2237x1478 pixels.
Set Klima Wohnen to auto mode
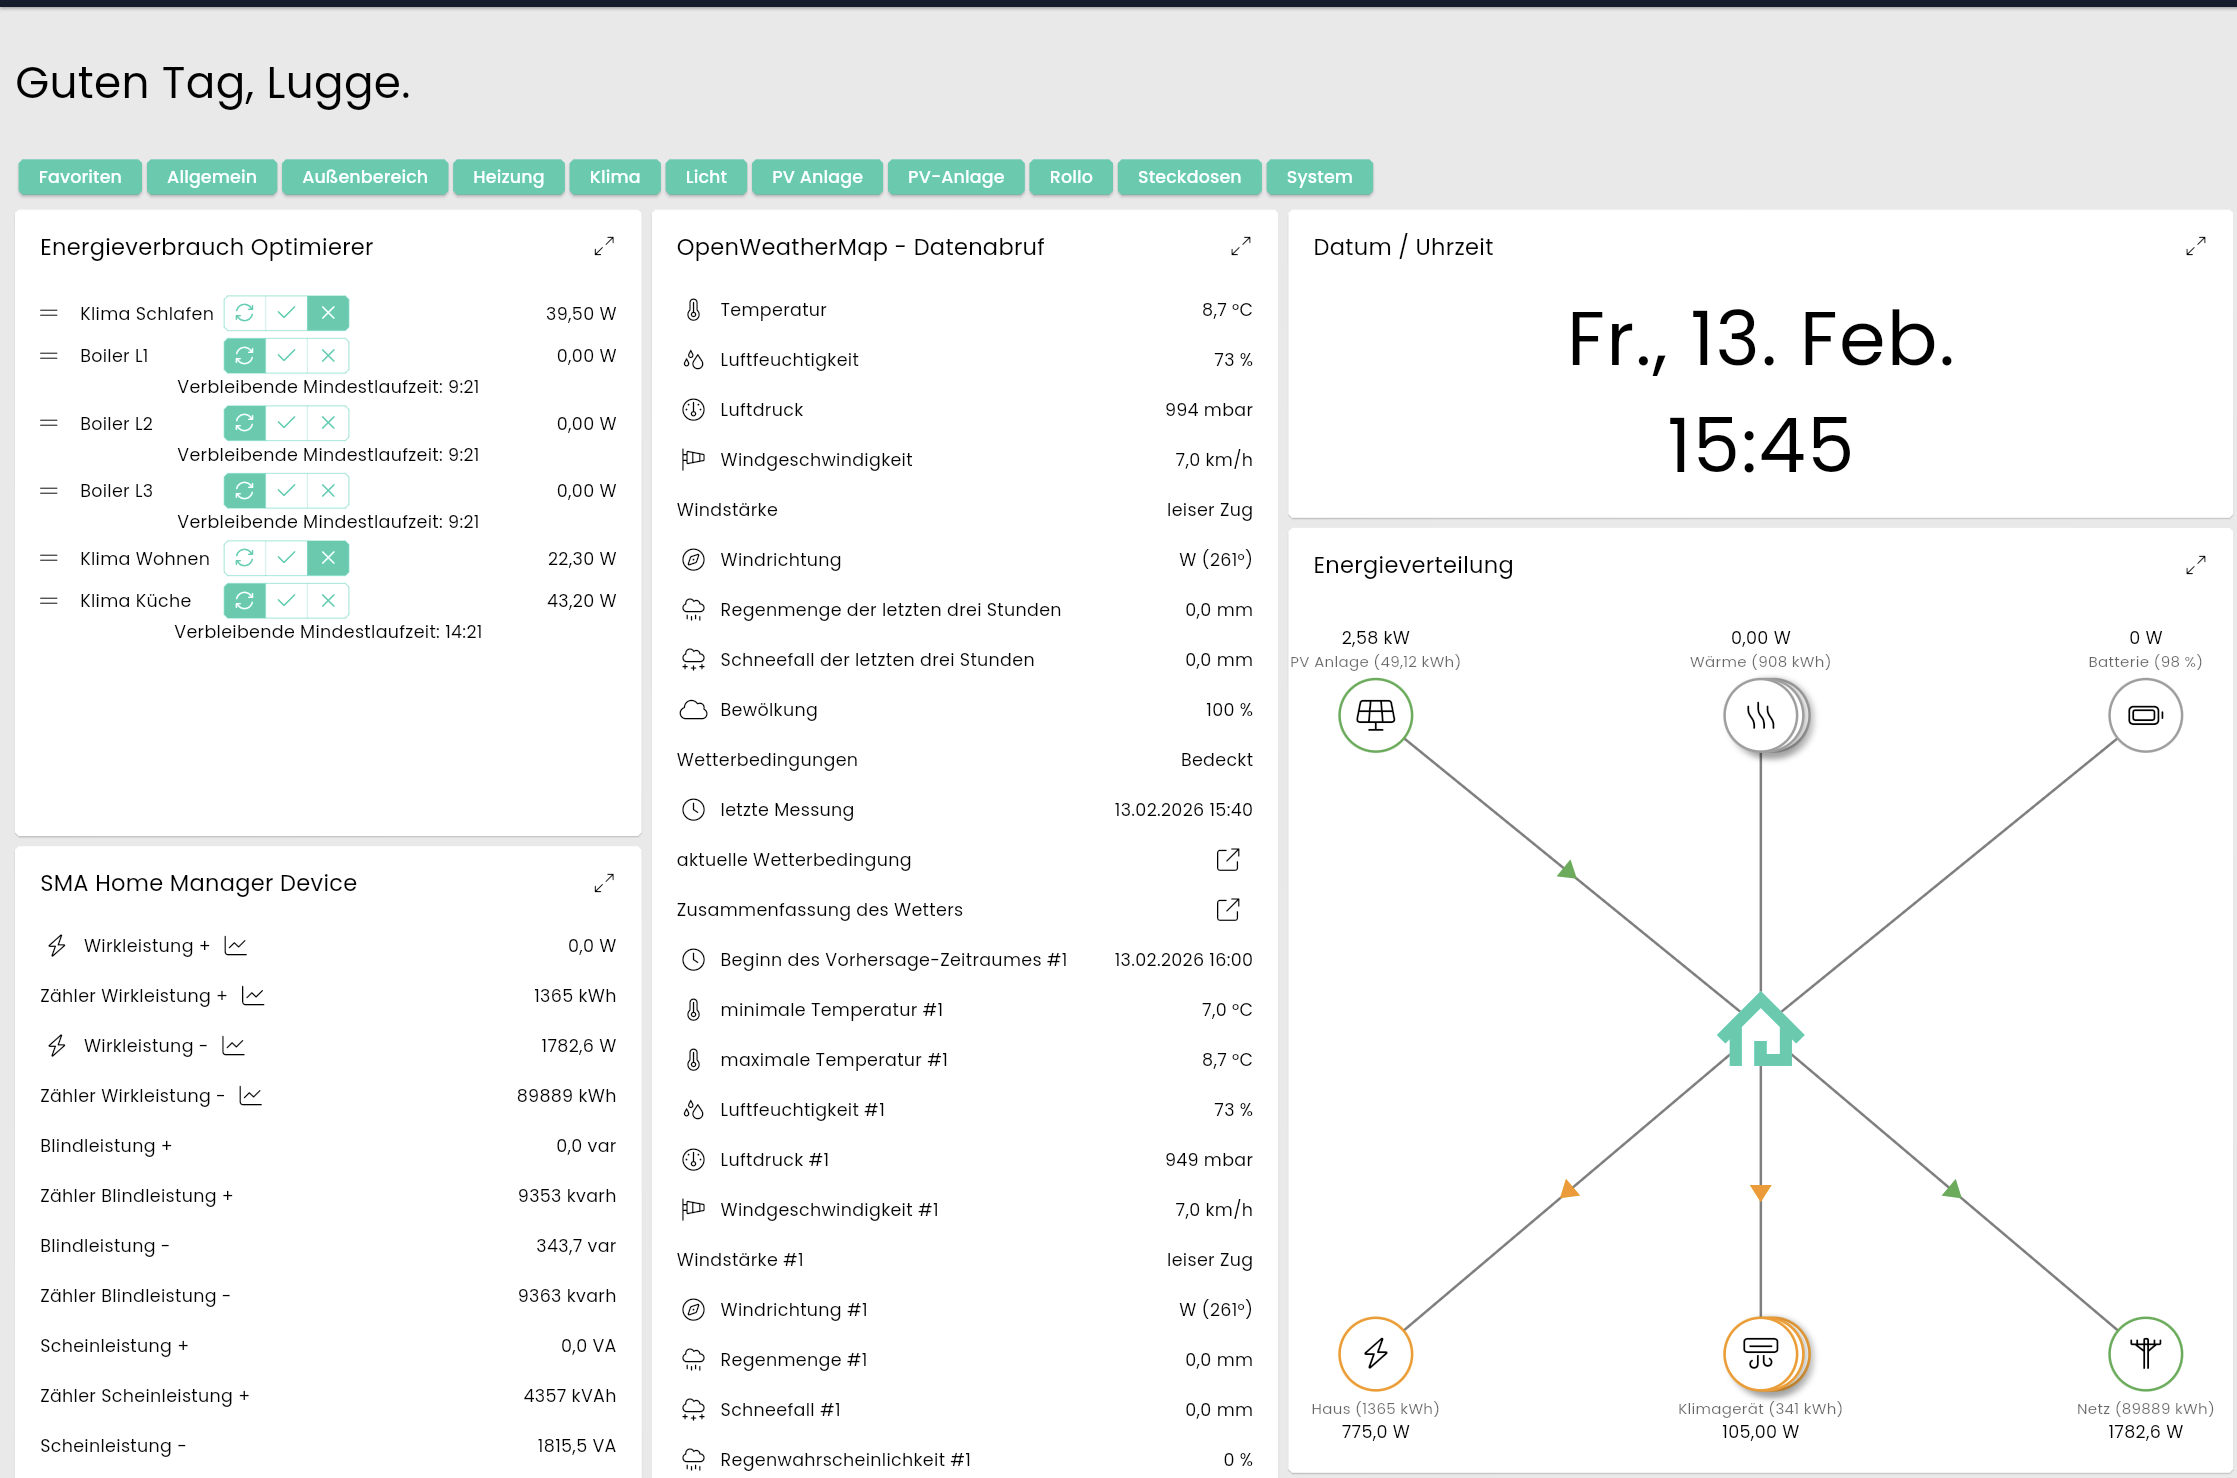pos(244,558)
